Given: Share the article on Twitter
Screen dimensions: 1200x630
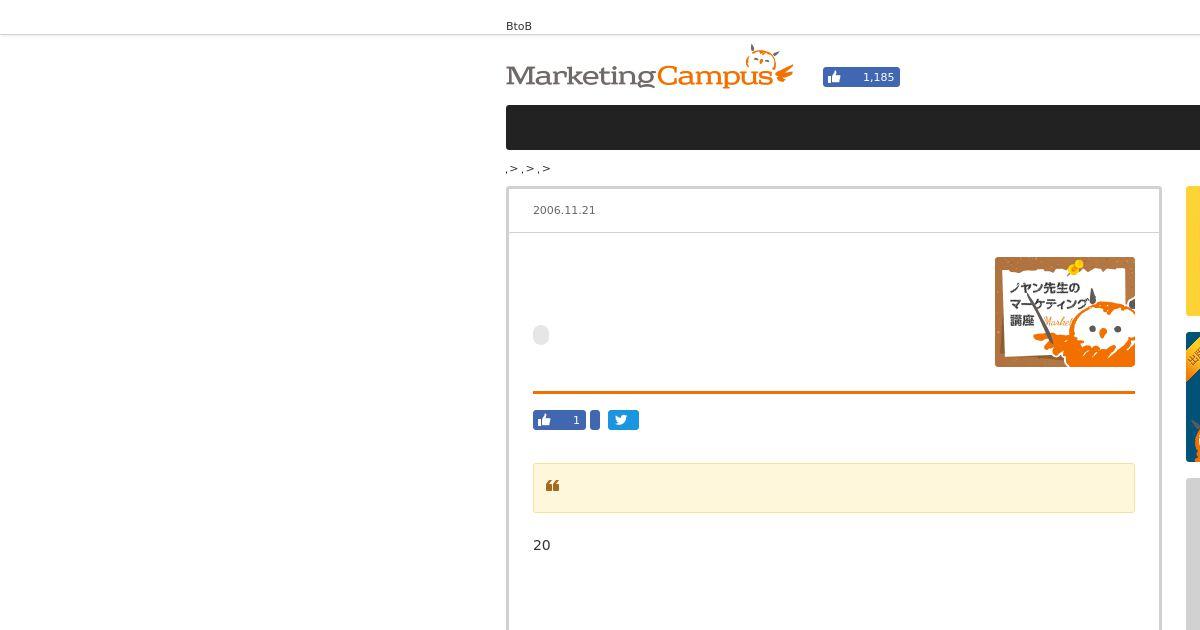Looking at the screenshot, I should point(623,420).
